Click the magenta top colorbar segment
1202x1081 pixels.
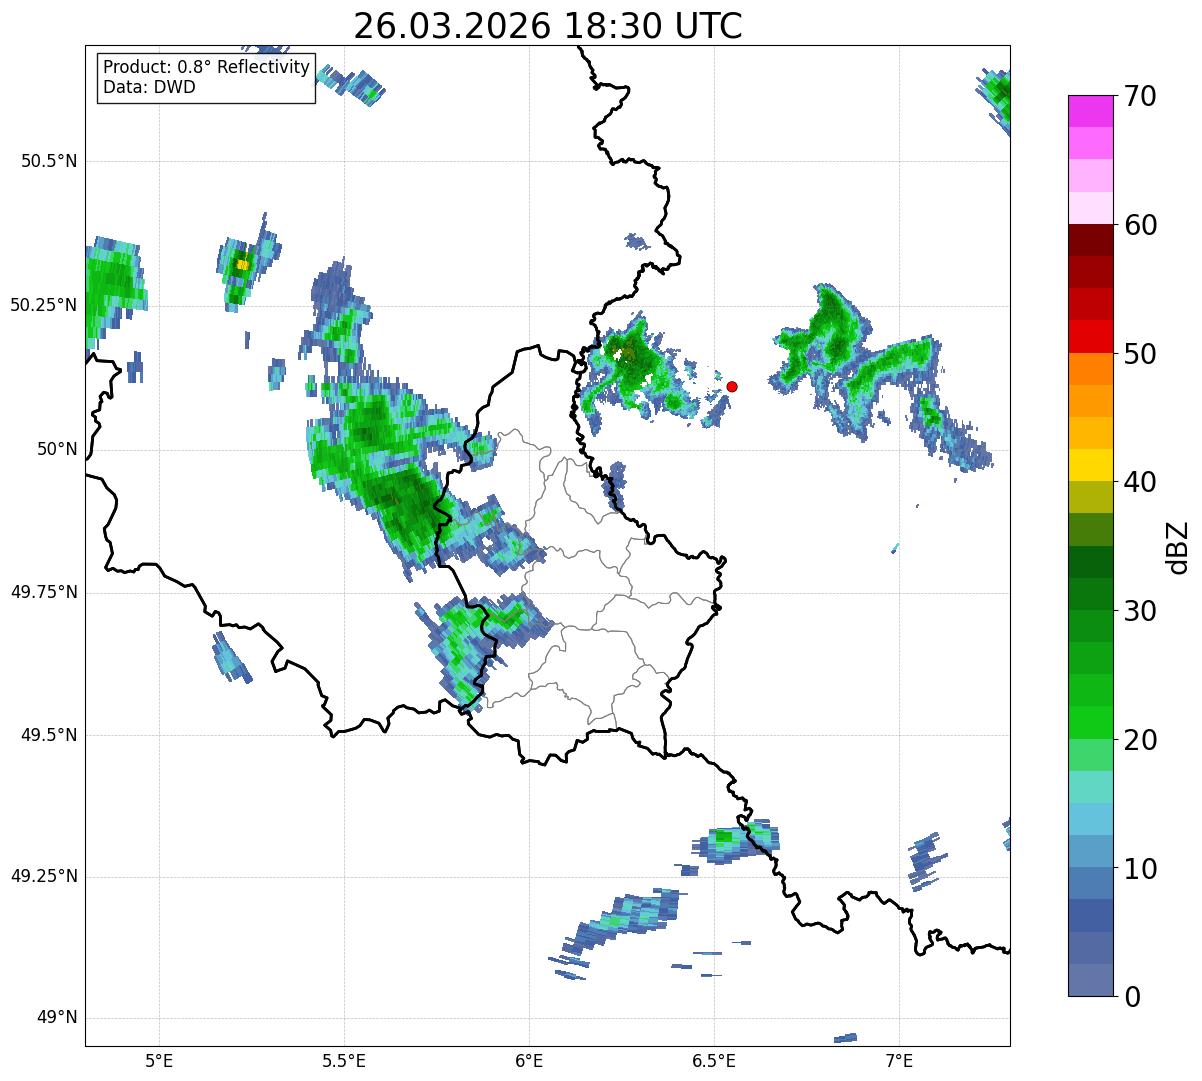[x=1090, y=111]
